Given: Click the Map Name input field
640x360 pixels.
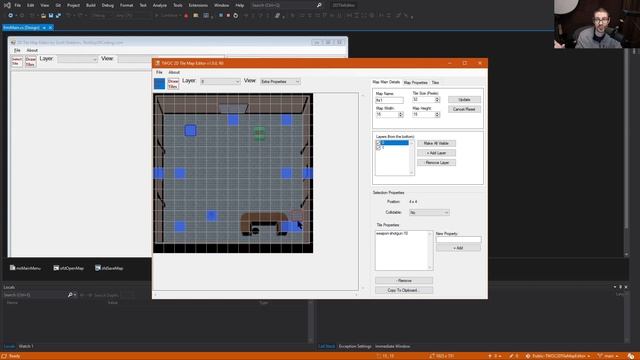Looking at the screenshot, I should point(389,100).
